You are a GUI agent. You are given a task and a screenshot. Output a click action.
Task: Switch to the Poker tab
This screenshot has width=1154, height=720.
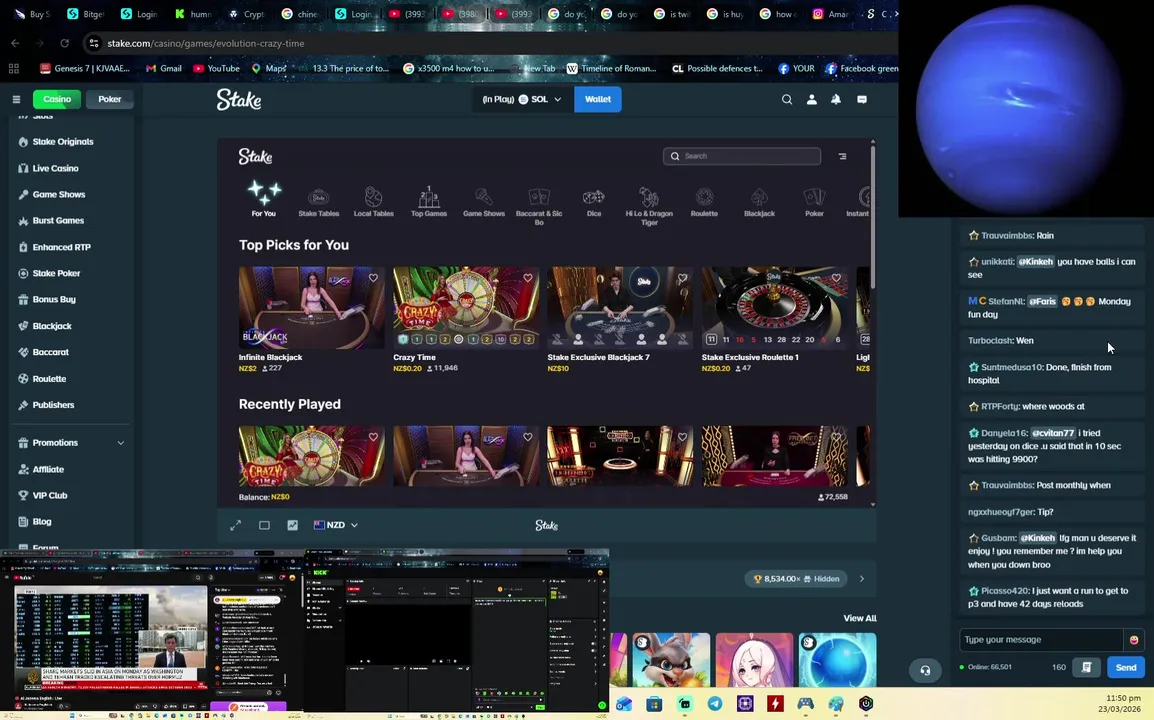pos(110,99)
